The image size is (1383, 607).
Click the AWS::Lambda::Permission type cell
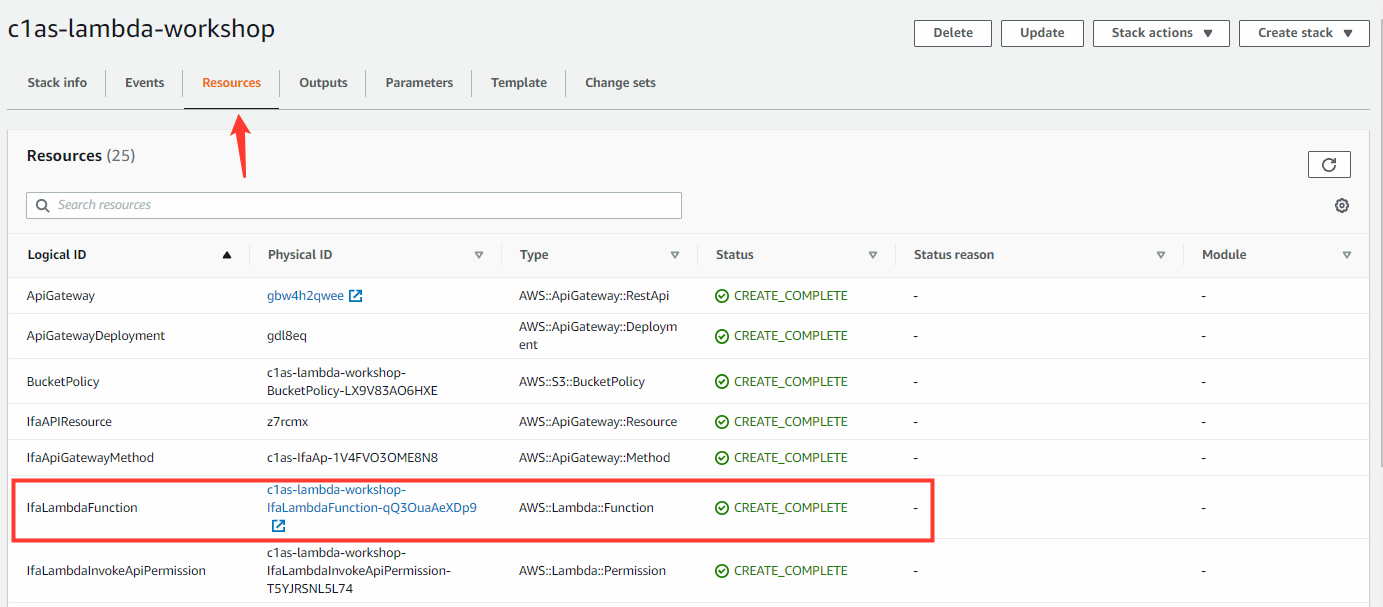(592, 571)
